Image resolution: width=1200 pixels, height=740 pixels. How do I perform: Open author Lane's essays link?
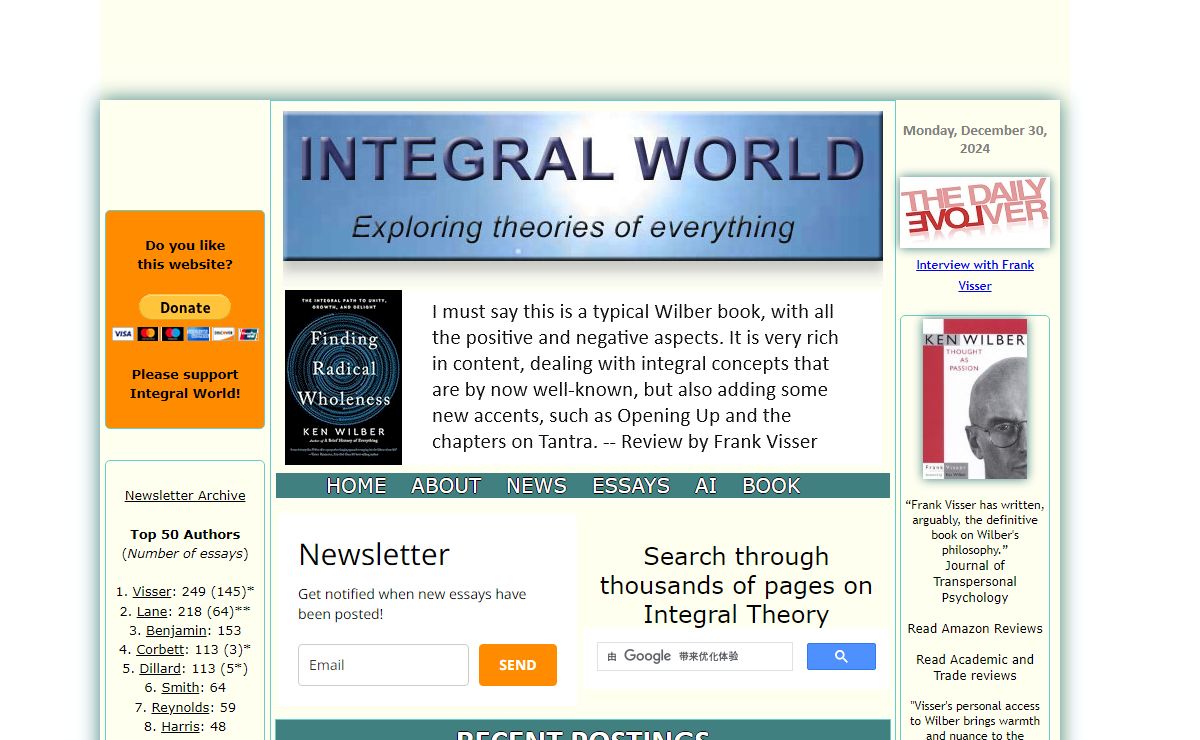pos(152,611)
